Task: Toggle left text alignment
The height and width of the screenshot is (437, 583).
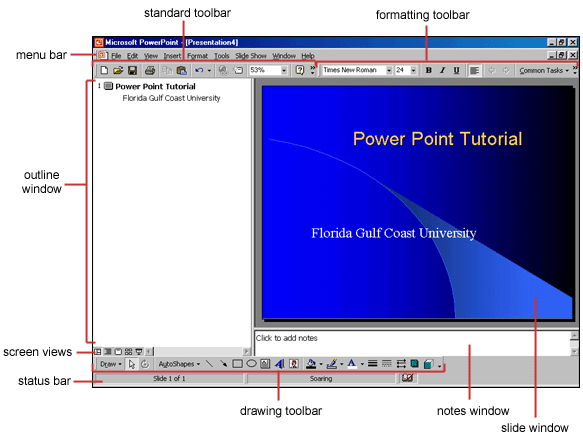Action: 474,70
